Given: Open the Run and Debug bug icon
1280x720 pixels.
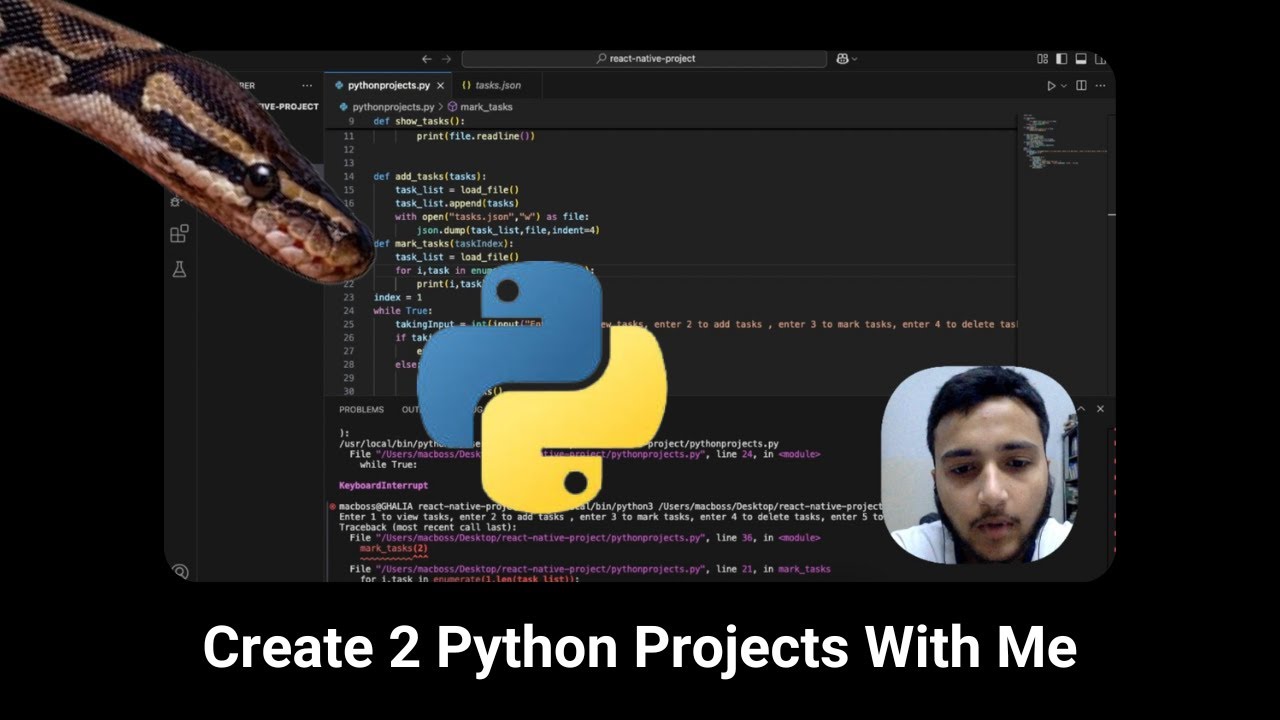Looking at the screenshot, I should [x=176, y=200].
